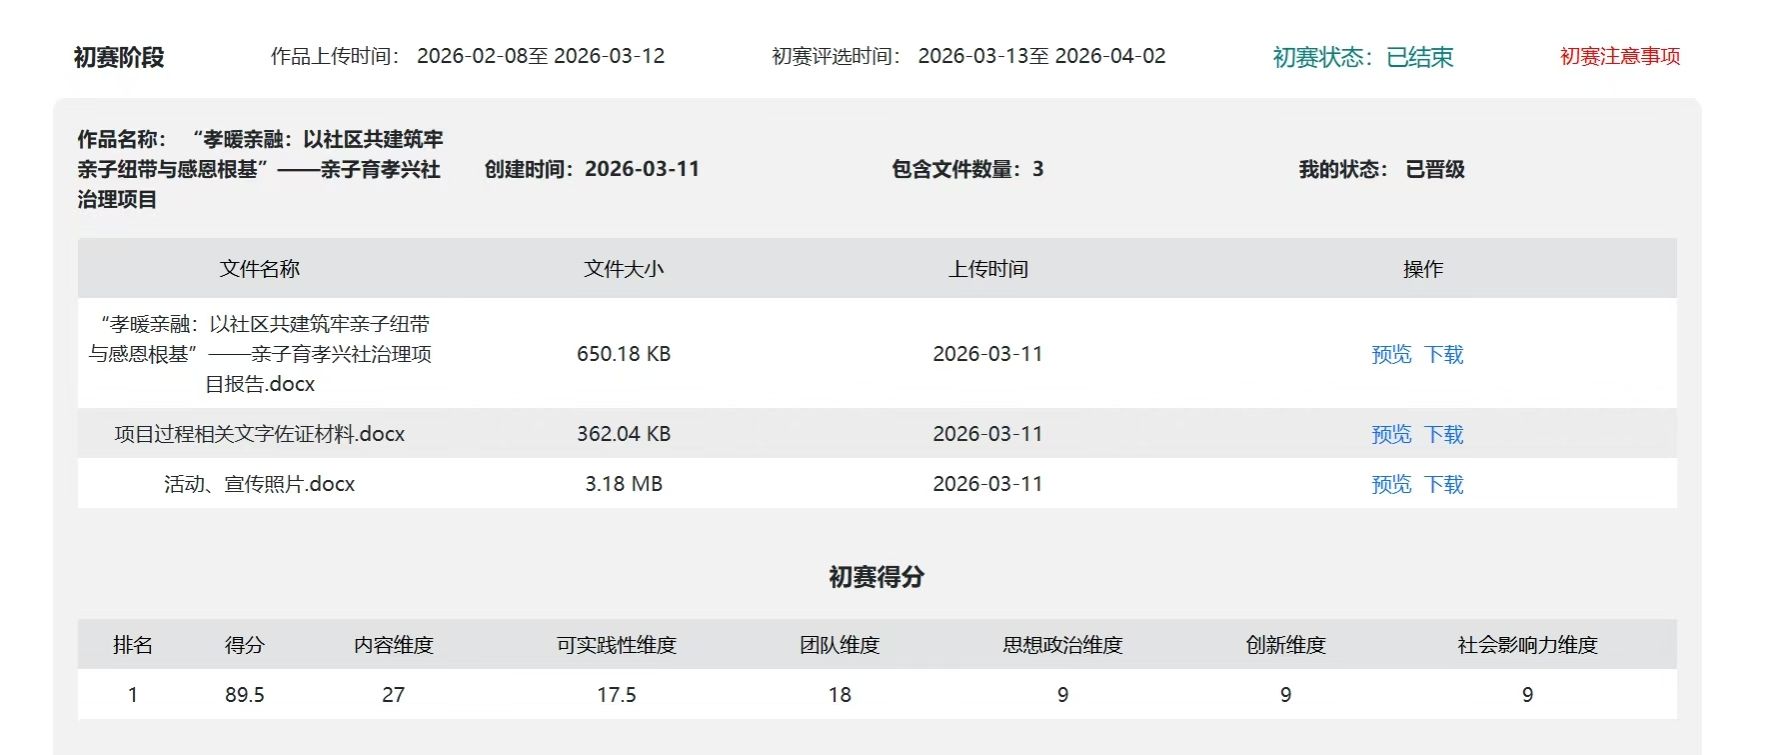The image size is (1790, 755).
Task: Click the 89.5 score cell
Action: point(244,695)
